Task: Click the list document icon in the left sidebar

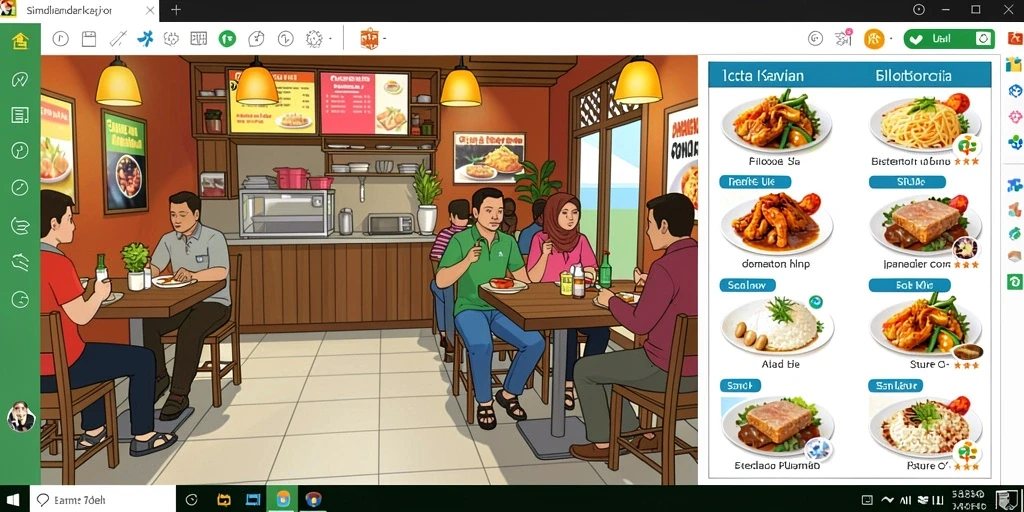Action: 20,116
